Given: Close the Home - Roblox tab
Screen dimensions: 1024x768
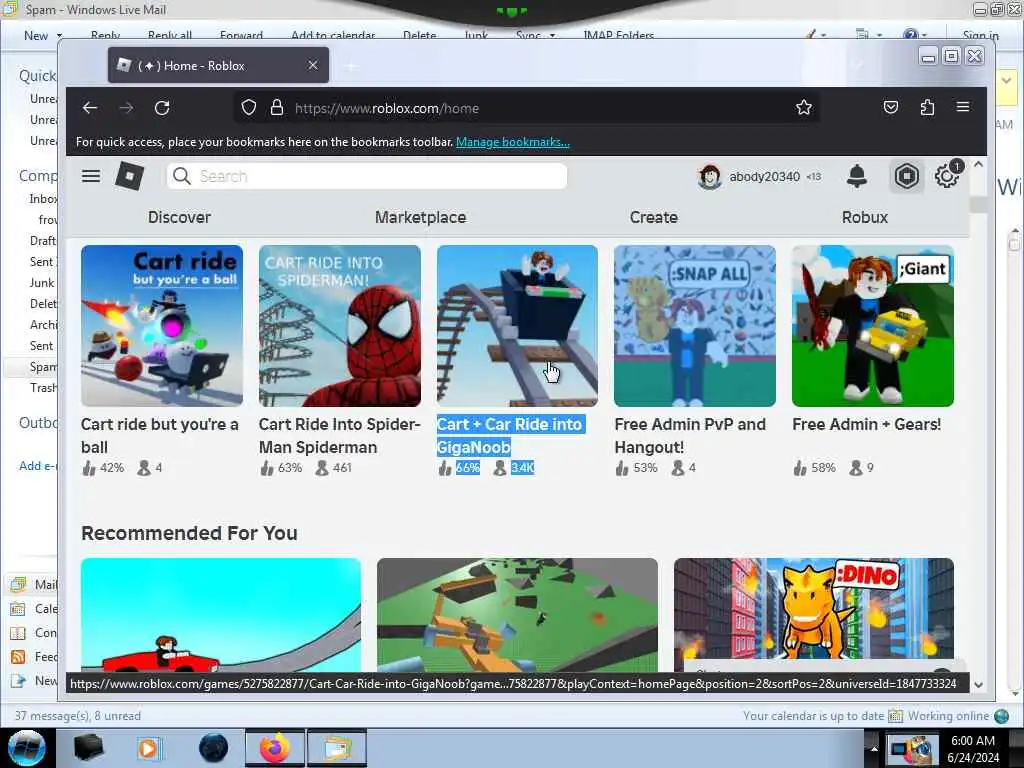Looking at the screenshot, I should point(313,65).
